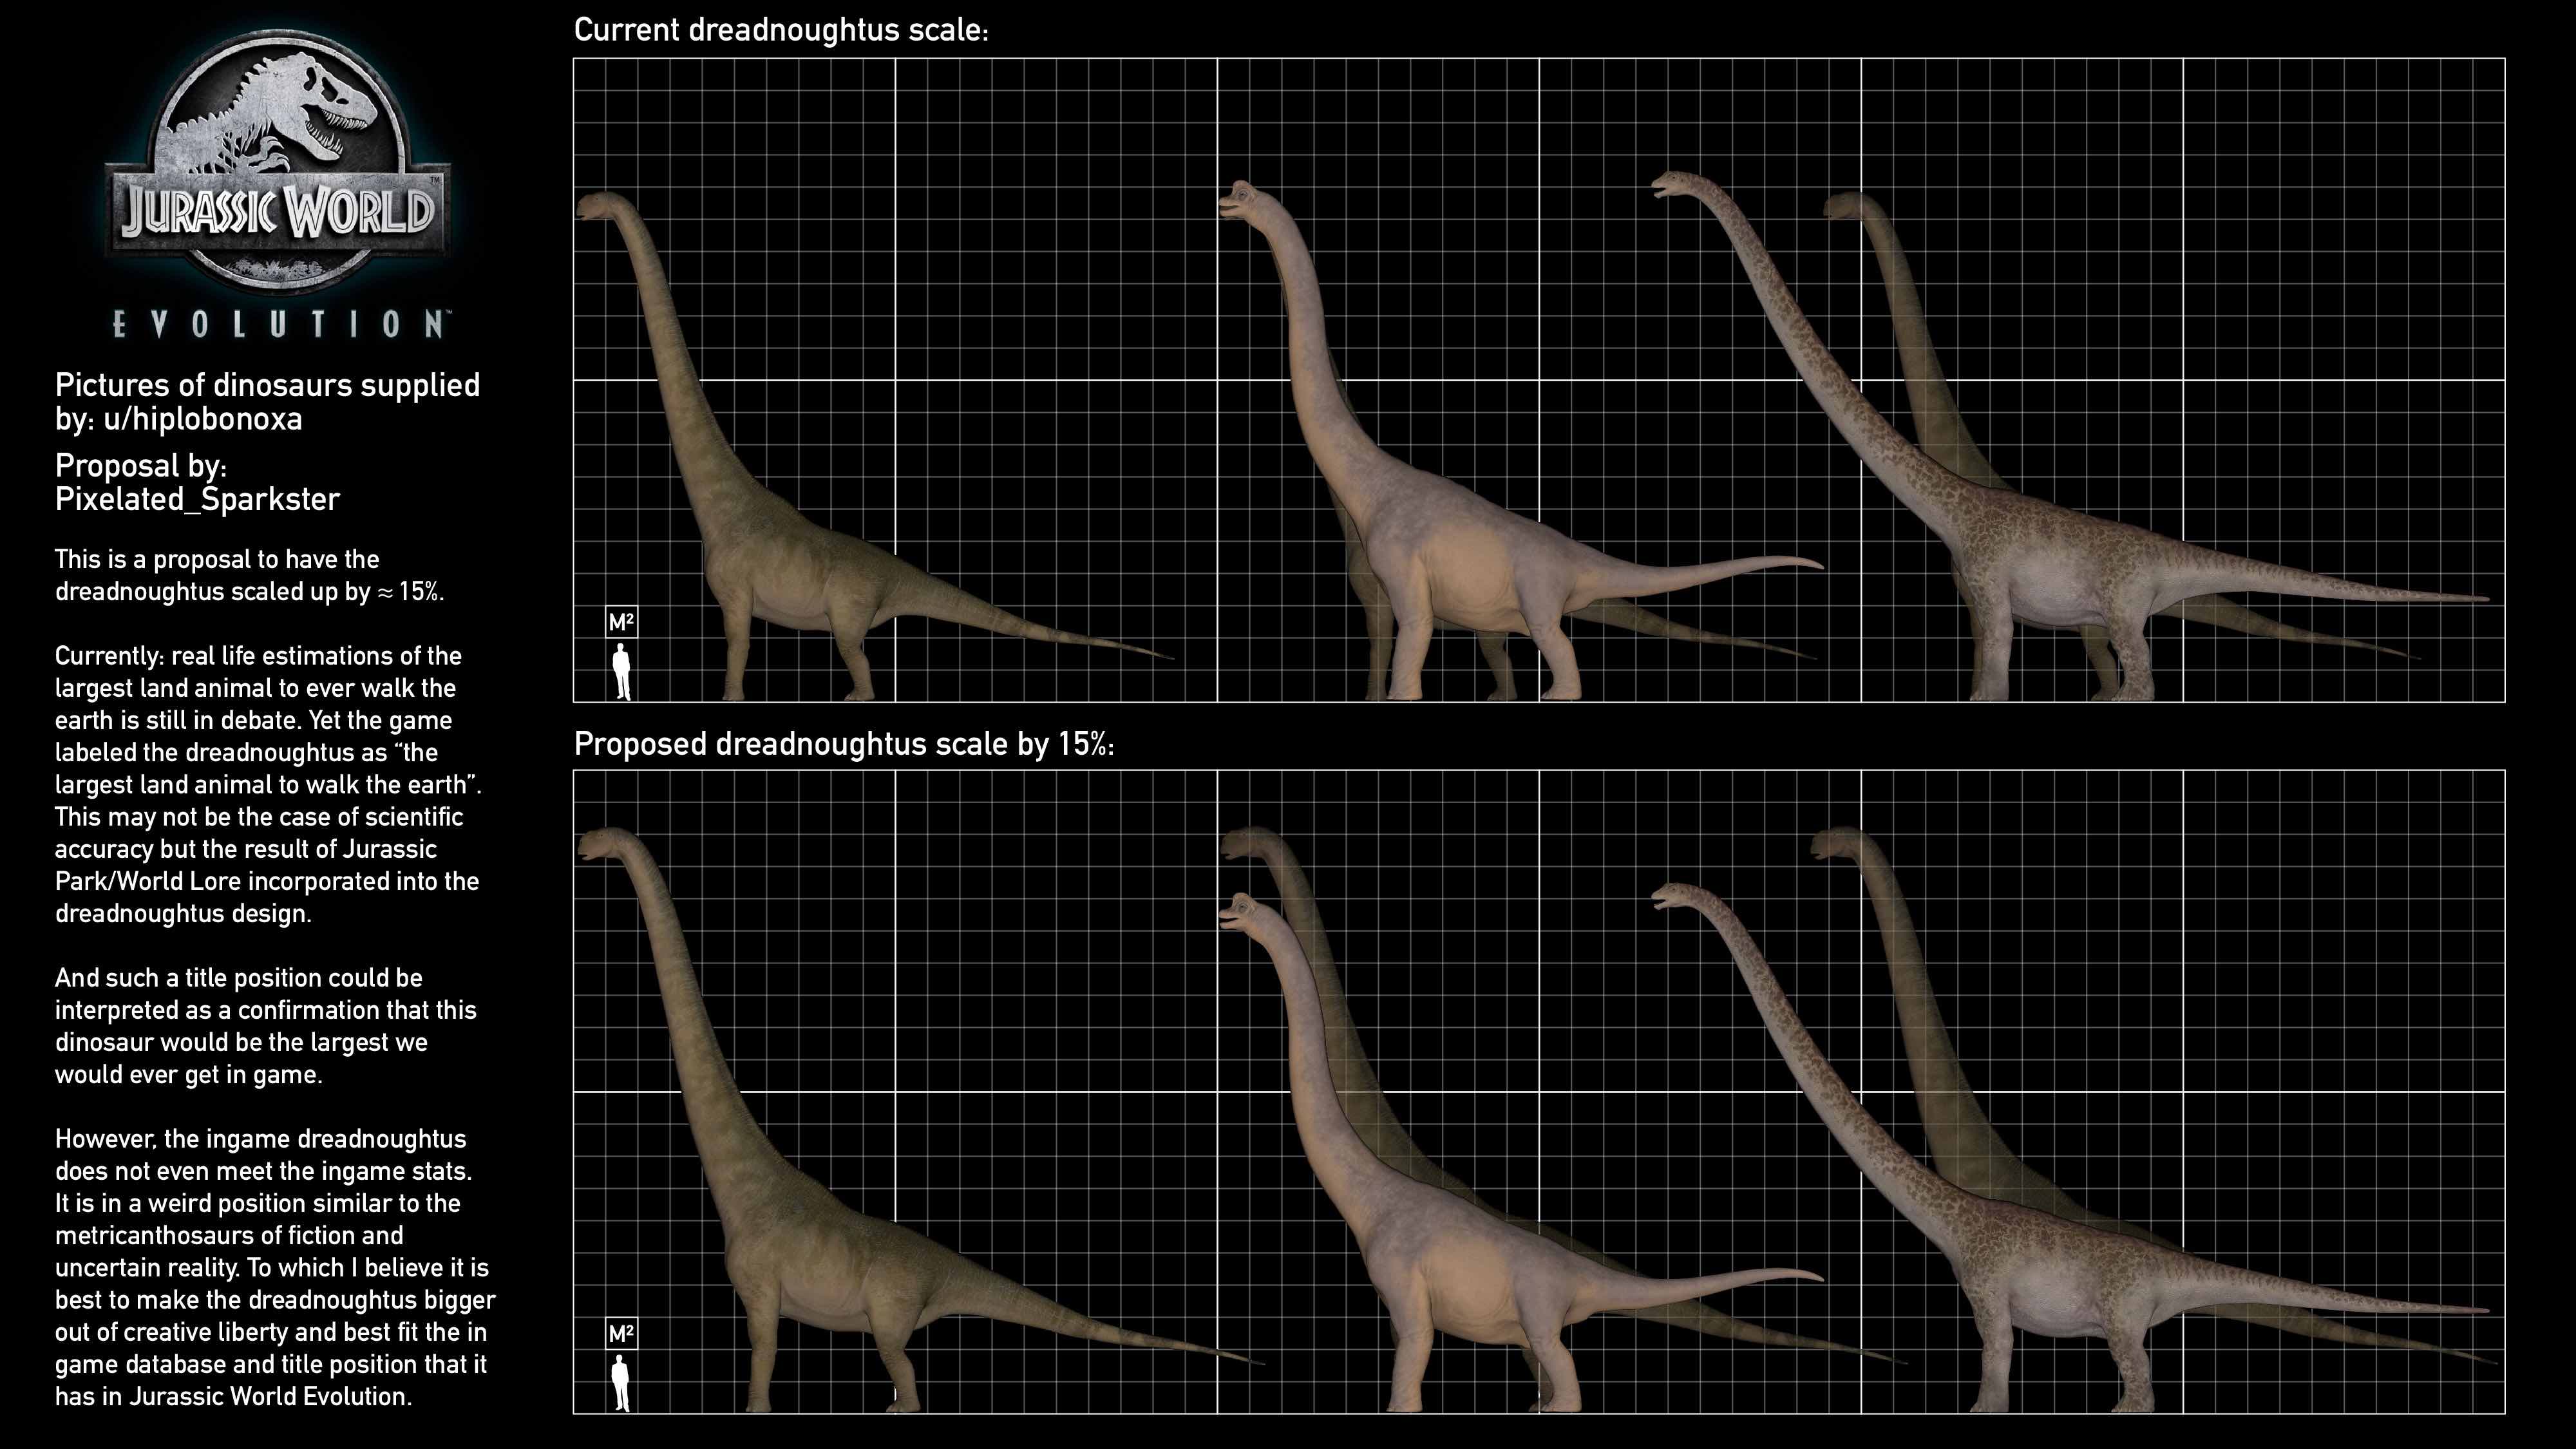
Task: Click the line 'This is a proposal to have the'
Action: pyautogui.click(x=217, y=559)
